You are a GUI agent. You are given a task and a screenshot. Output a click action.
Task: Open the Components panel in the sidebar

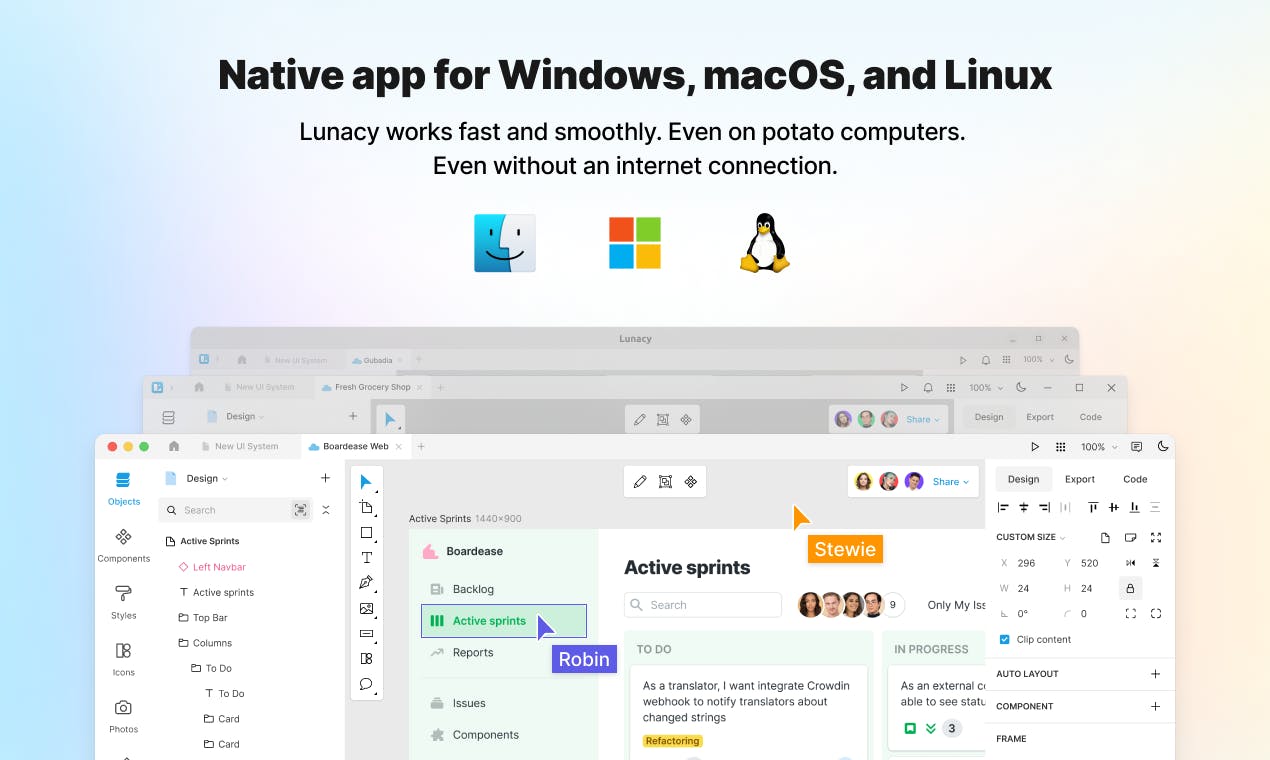point(124,545)
